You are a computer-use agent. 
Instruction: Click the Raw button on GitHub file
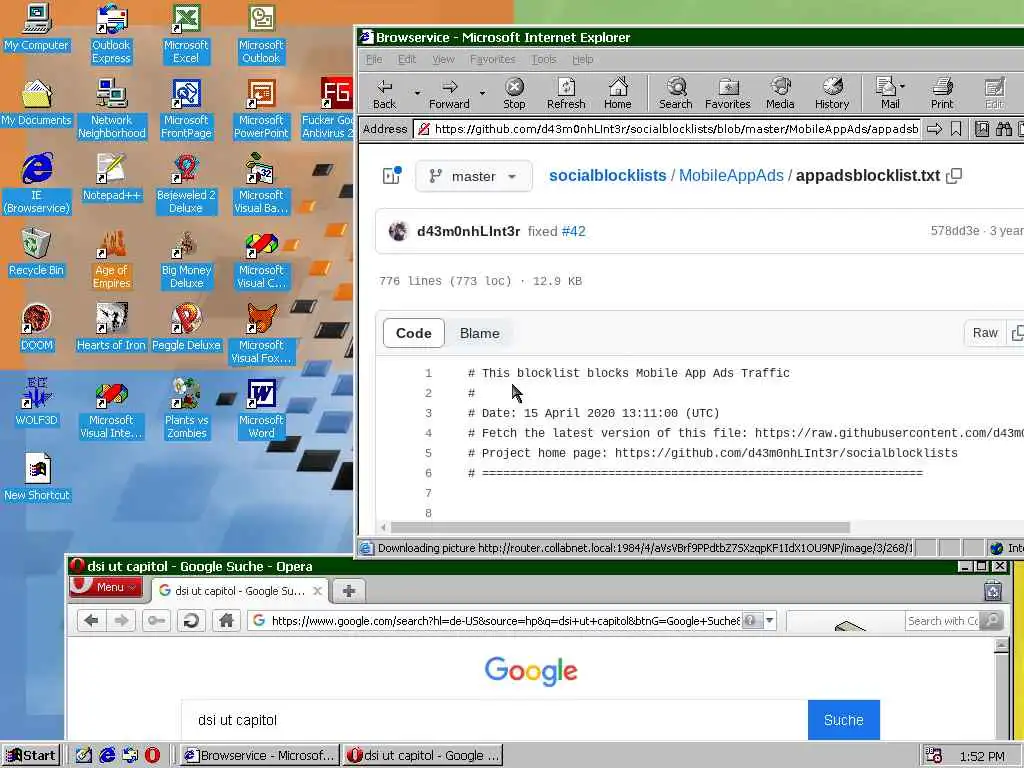(985, 333)
